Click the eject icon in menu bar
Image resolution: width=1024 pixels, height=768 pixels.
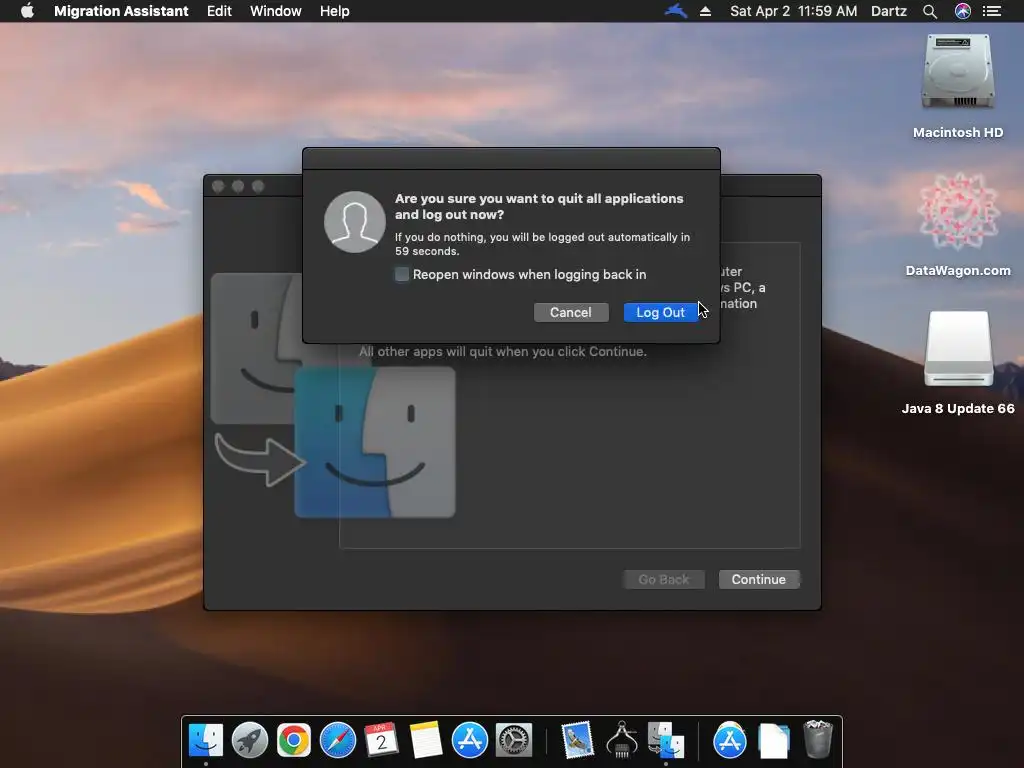(705, 11)
